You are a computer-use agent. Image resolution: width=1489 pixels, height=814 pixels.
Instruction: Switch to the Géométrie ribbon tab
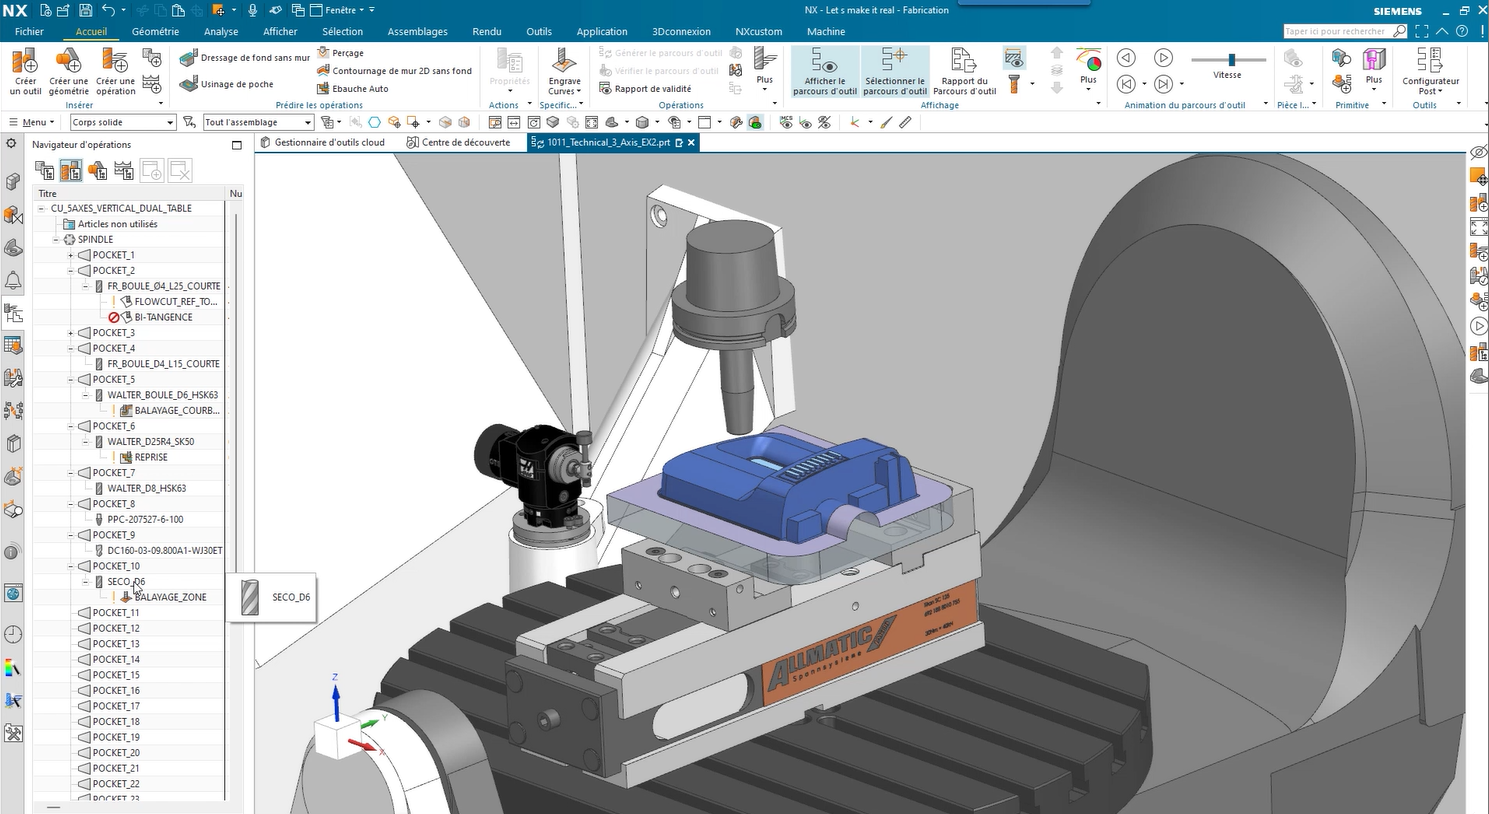coord(155,31)
